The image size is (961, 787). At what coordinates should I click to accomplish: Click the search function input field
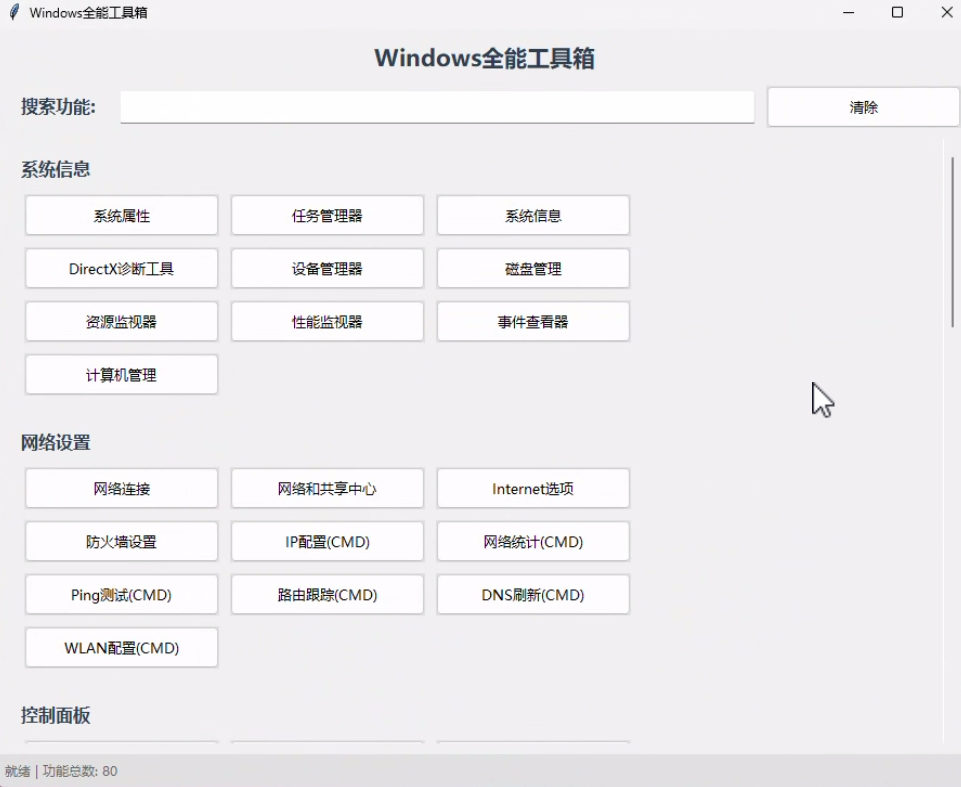(437, 107)
